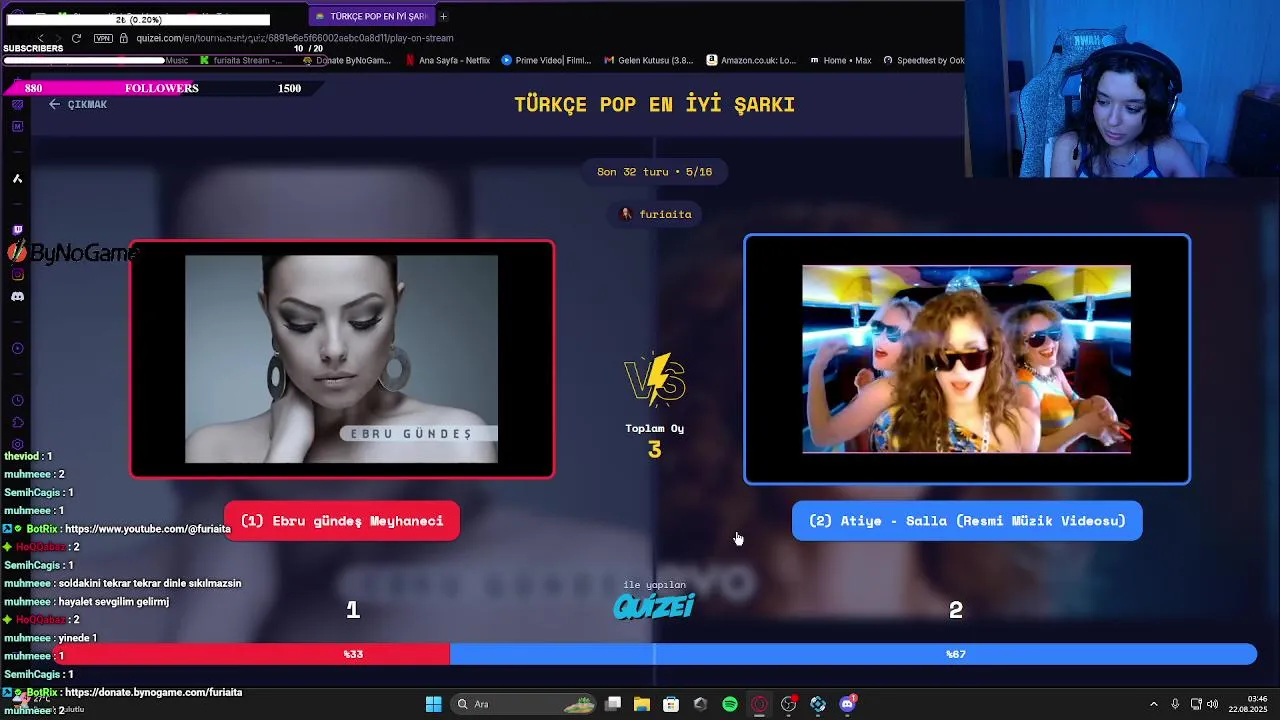The image size is (1280, 720).
Task: Open Microsoft Store from taskbar
Action: (x=671, y=704)
